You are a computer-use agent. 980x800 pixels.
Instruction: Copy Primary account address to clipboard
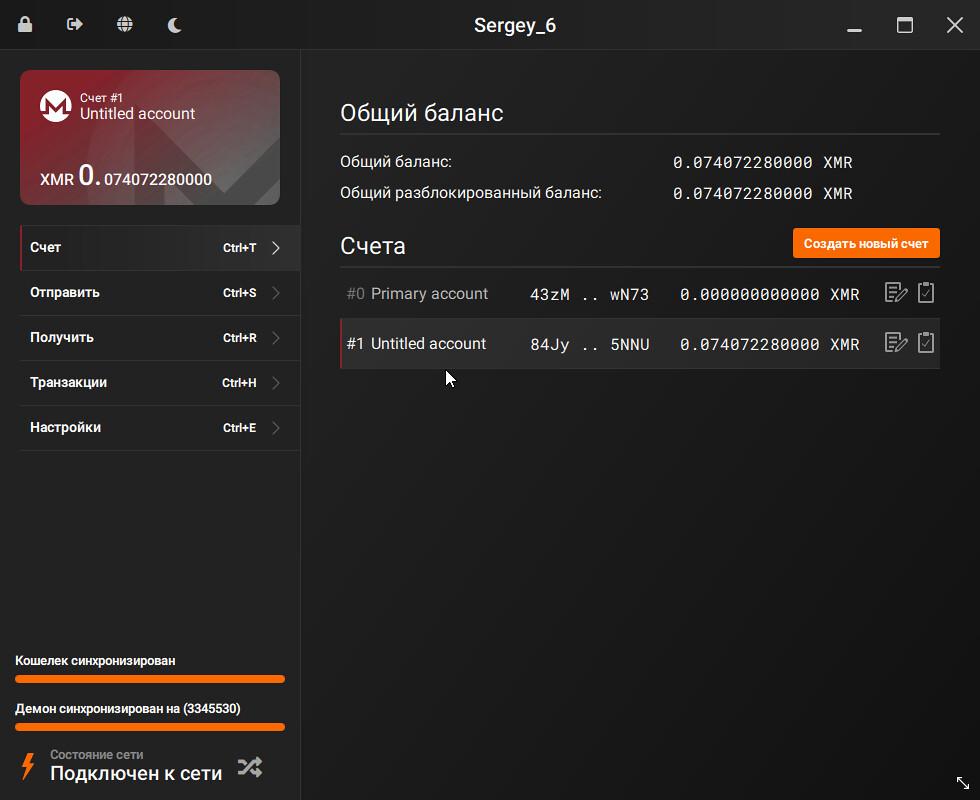(926, 293)
